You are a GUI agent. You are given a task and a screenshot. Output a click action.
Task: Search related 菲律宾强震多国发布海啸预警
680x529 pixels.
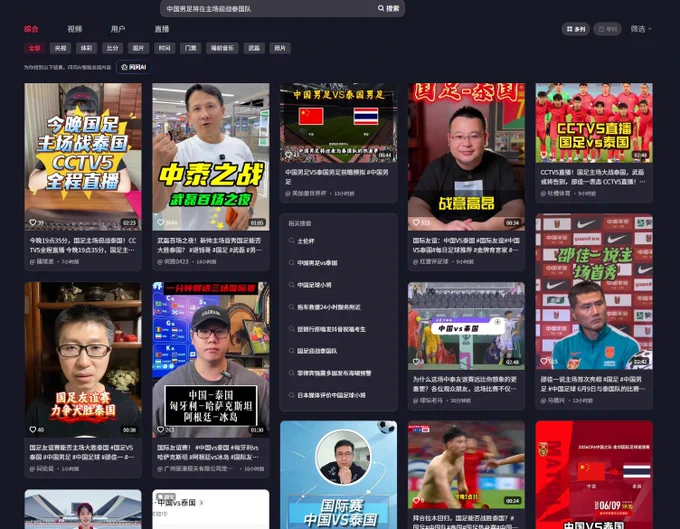coord(334,373)
